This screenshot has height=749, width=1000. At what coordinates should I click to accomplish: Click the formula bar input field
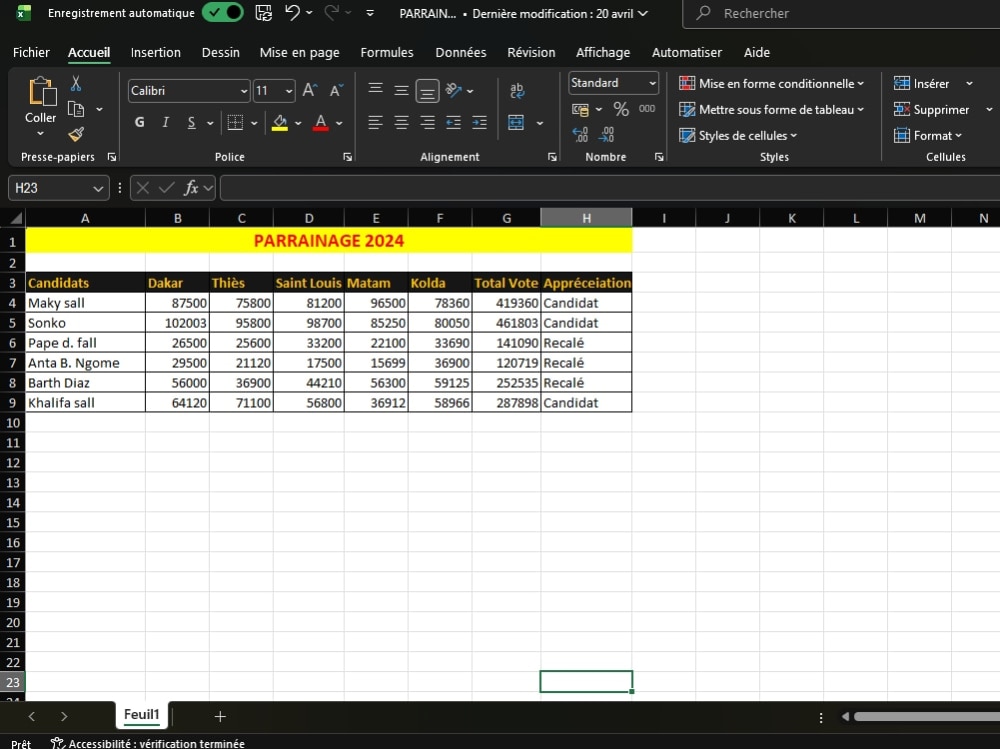pyautogui.click(x=610, y=188)
